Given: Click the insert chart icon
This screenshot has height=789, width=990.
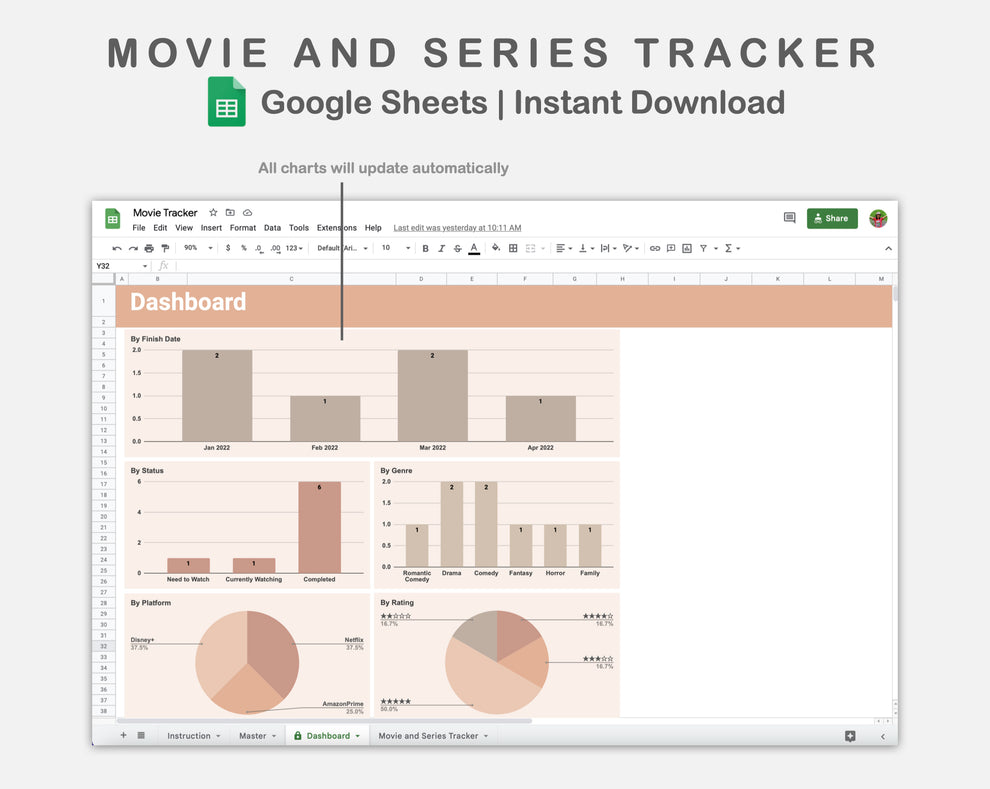Looking at the screenshot, I should 686,248.
